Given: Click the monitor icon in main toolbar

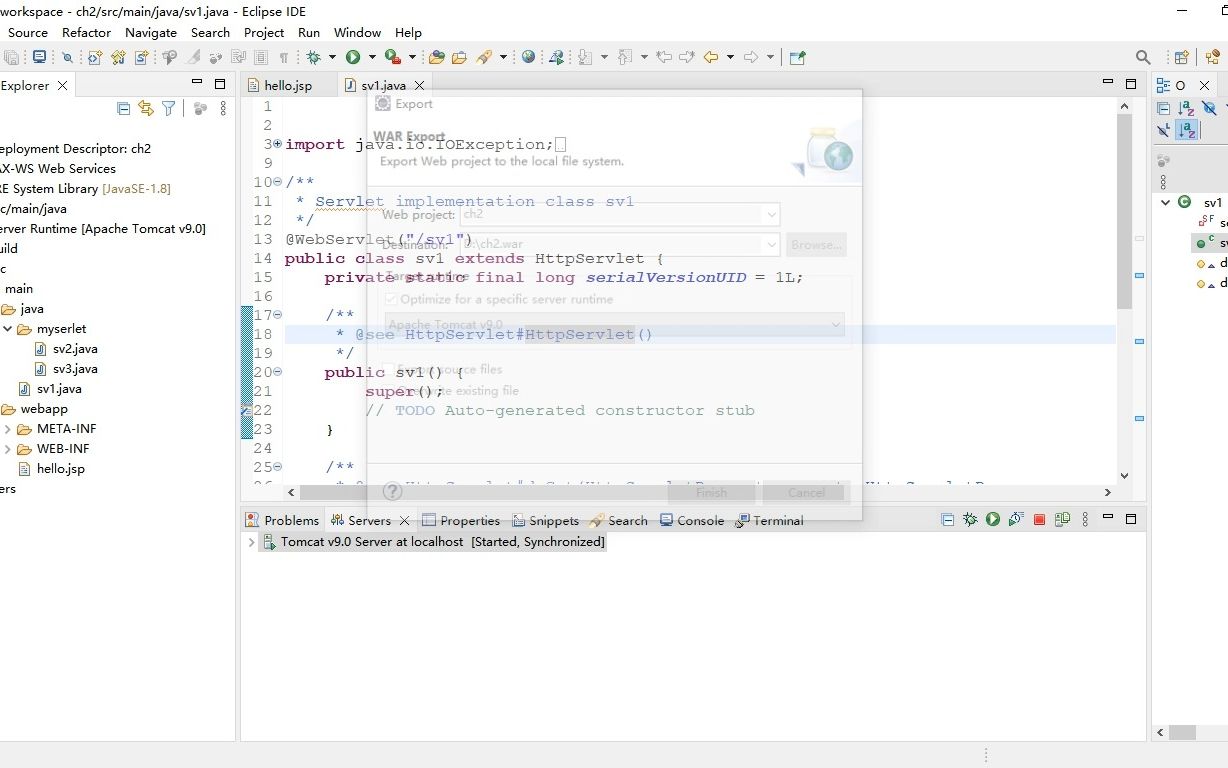Looking at the screenshot, I should tap(39, 58).
